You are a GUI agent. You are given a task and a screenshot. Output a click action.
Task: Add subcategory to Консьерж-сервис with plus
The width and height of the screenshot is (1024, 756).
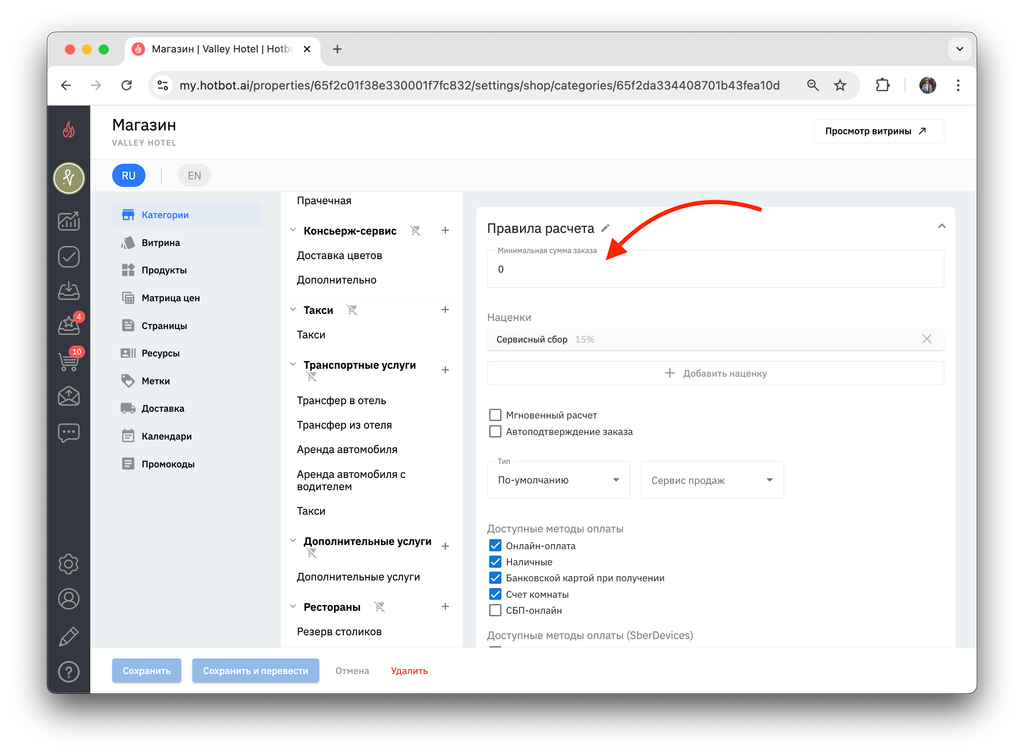pyautogui.click(x=445, y=230)
